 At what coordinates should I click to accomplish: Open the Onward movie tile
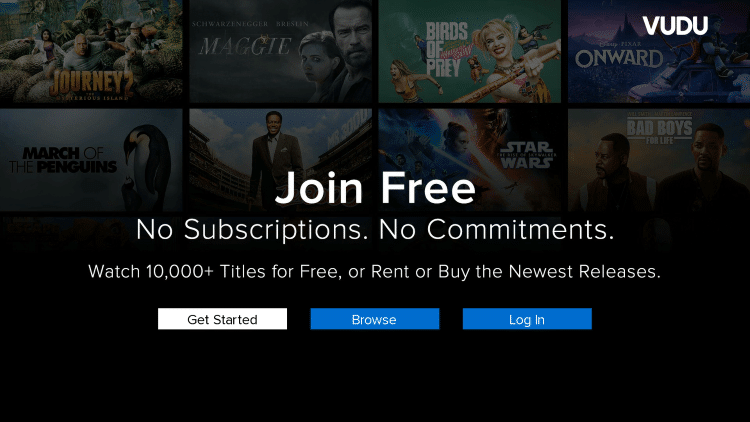click(x=659, y=51)
